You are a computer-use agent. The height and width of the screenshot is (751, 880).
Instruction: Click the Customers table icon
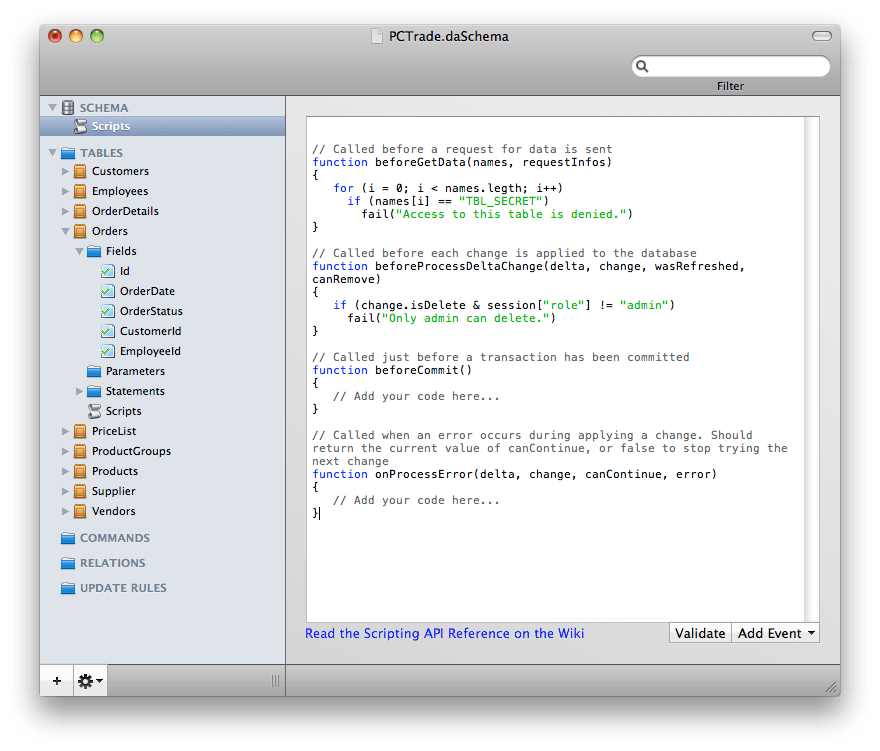[80, 171]
